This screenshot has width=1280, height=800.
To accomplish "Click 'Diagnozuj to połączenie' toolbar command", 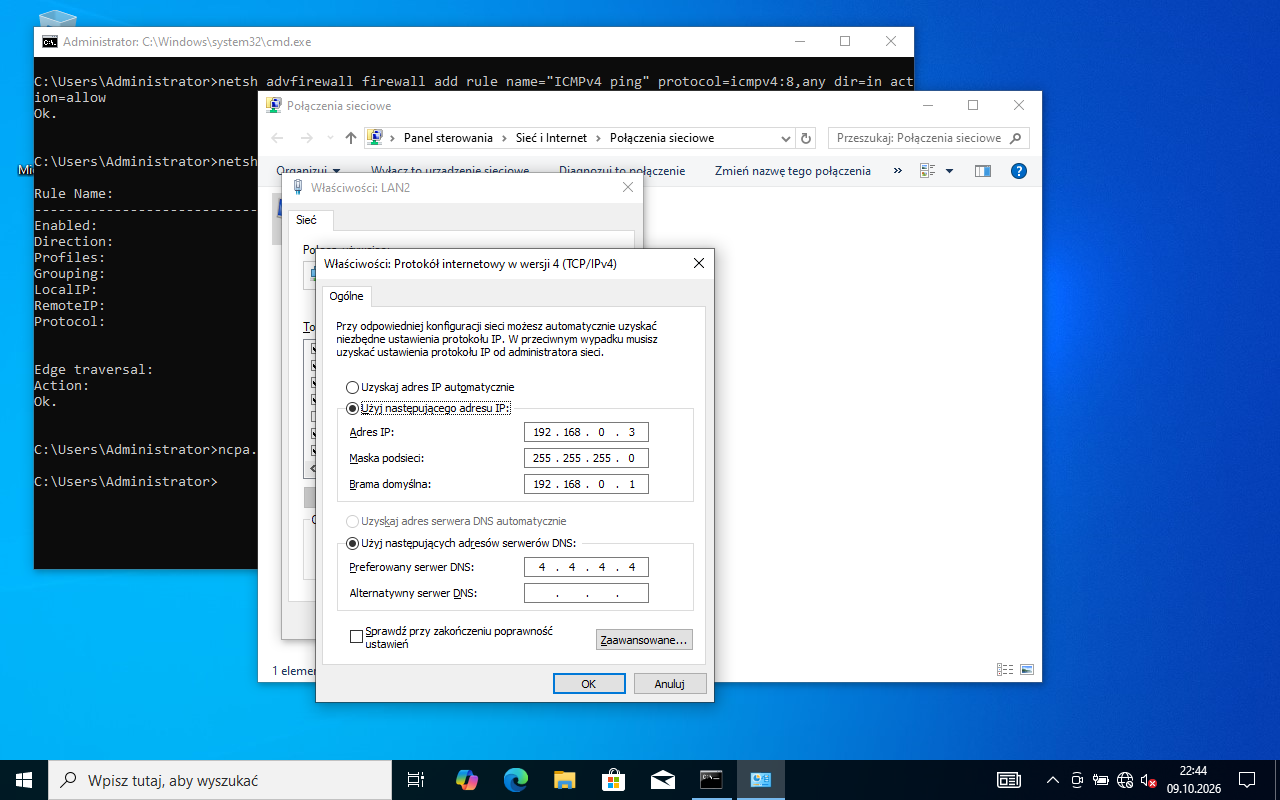I will [x=622, y=171].
